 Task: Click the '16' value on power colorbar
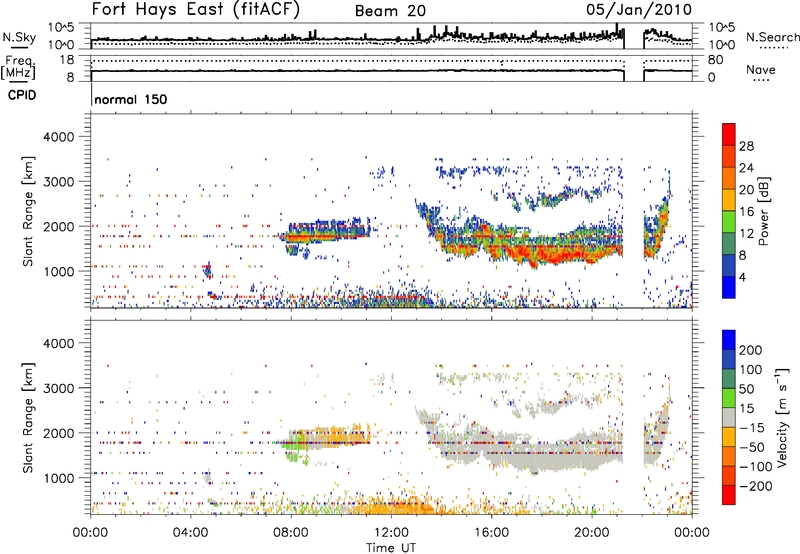pos(746,212)
